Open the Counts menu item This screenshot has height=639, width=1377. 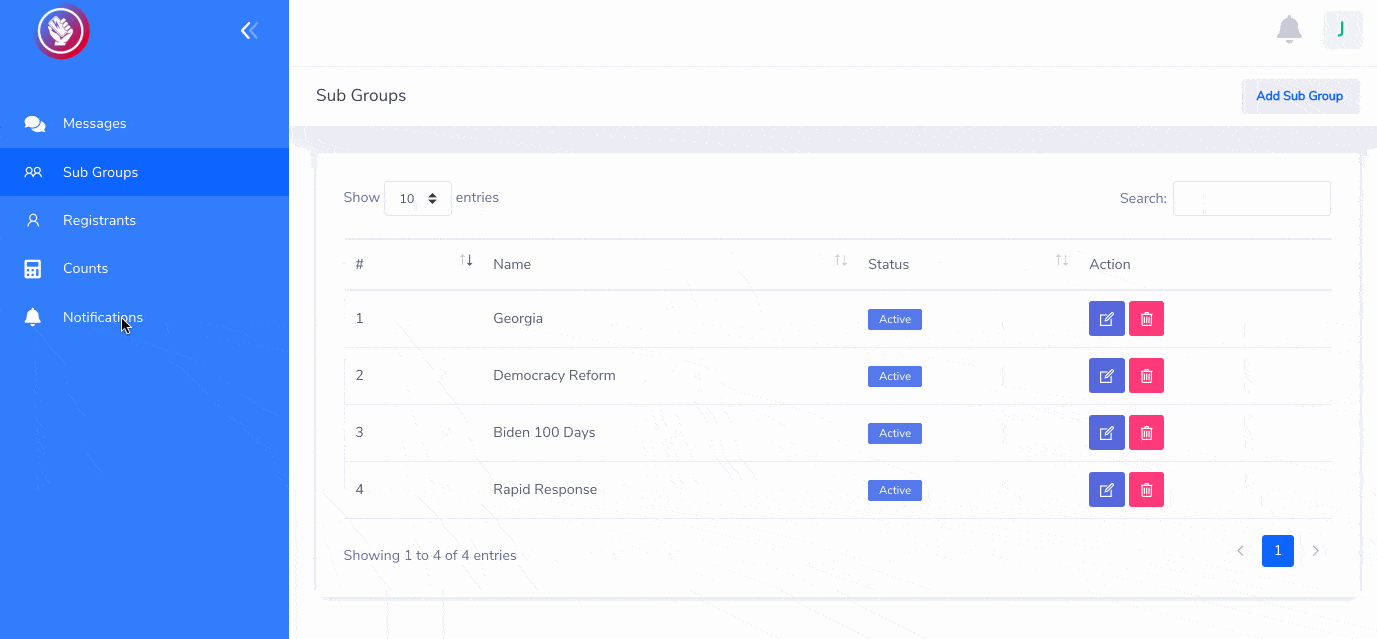pos(144,268)
